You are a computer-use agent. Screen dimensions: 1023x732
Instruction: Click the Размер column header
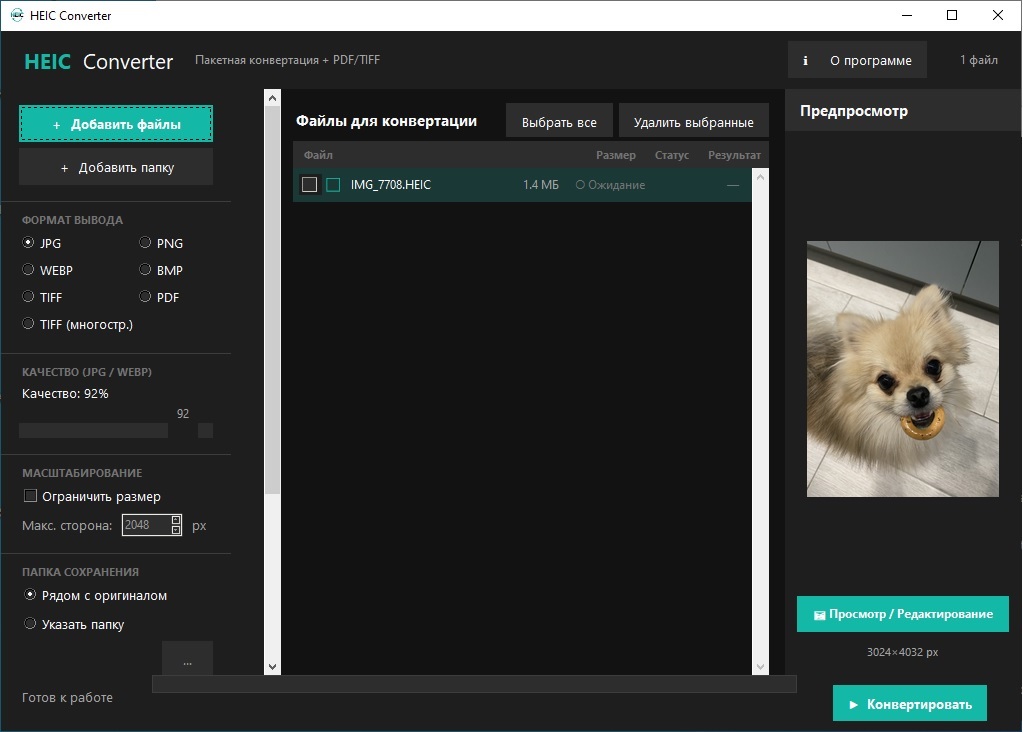click(616, 155)
